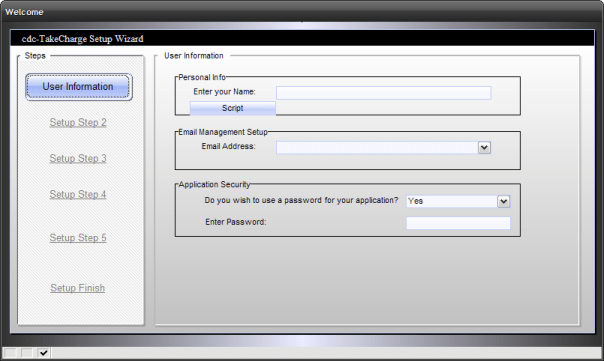604x361 pixels.
Task: Go to Setup Step 2
Action: point(78,123)
